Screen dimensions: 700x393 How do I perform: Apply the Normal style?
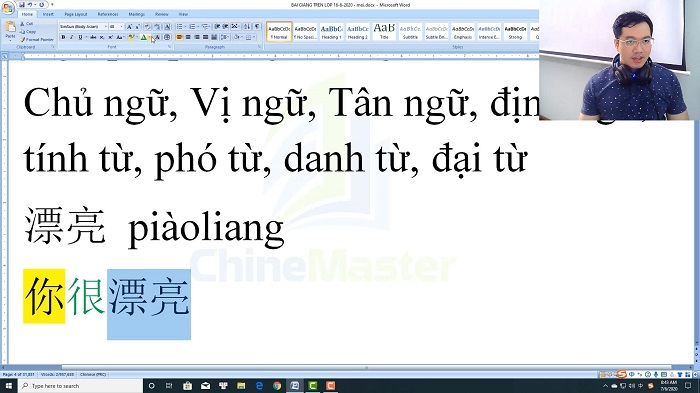[x=279, y=32]
